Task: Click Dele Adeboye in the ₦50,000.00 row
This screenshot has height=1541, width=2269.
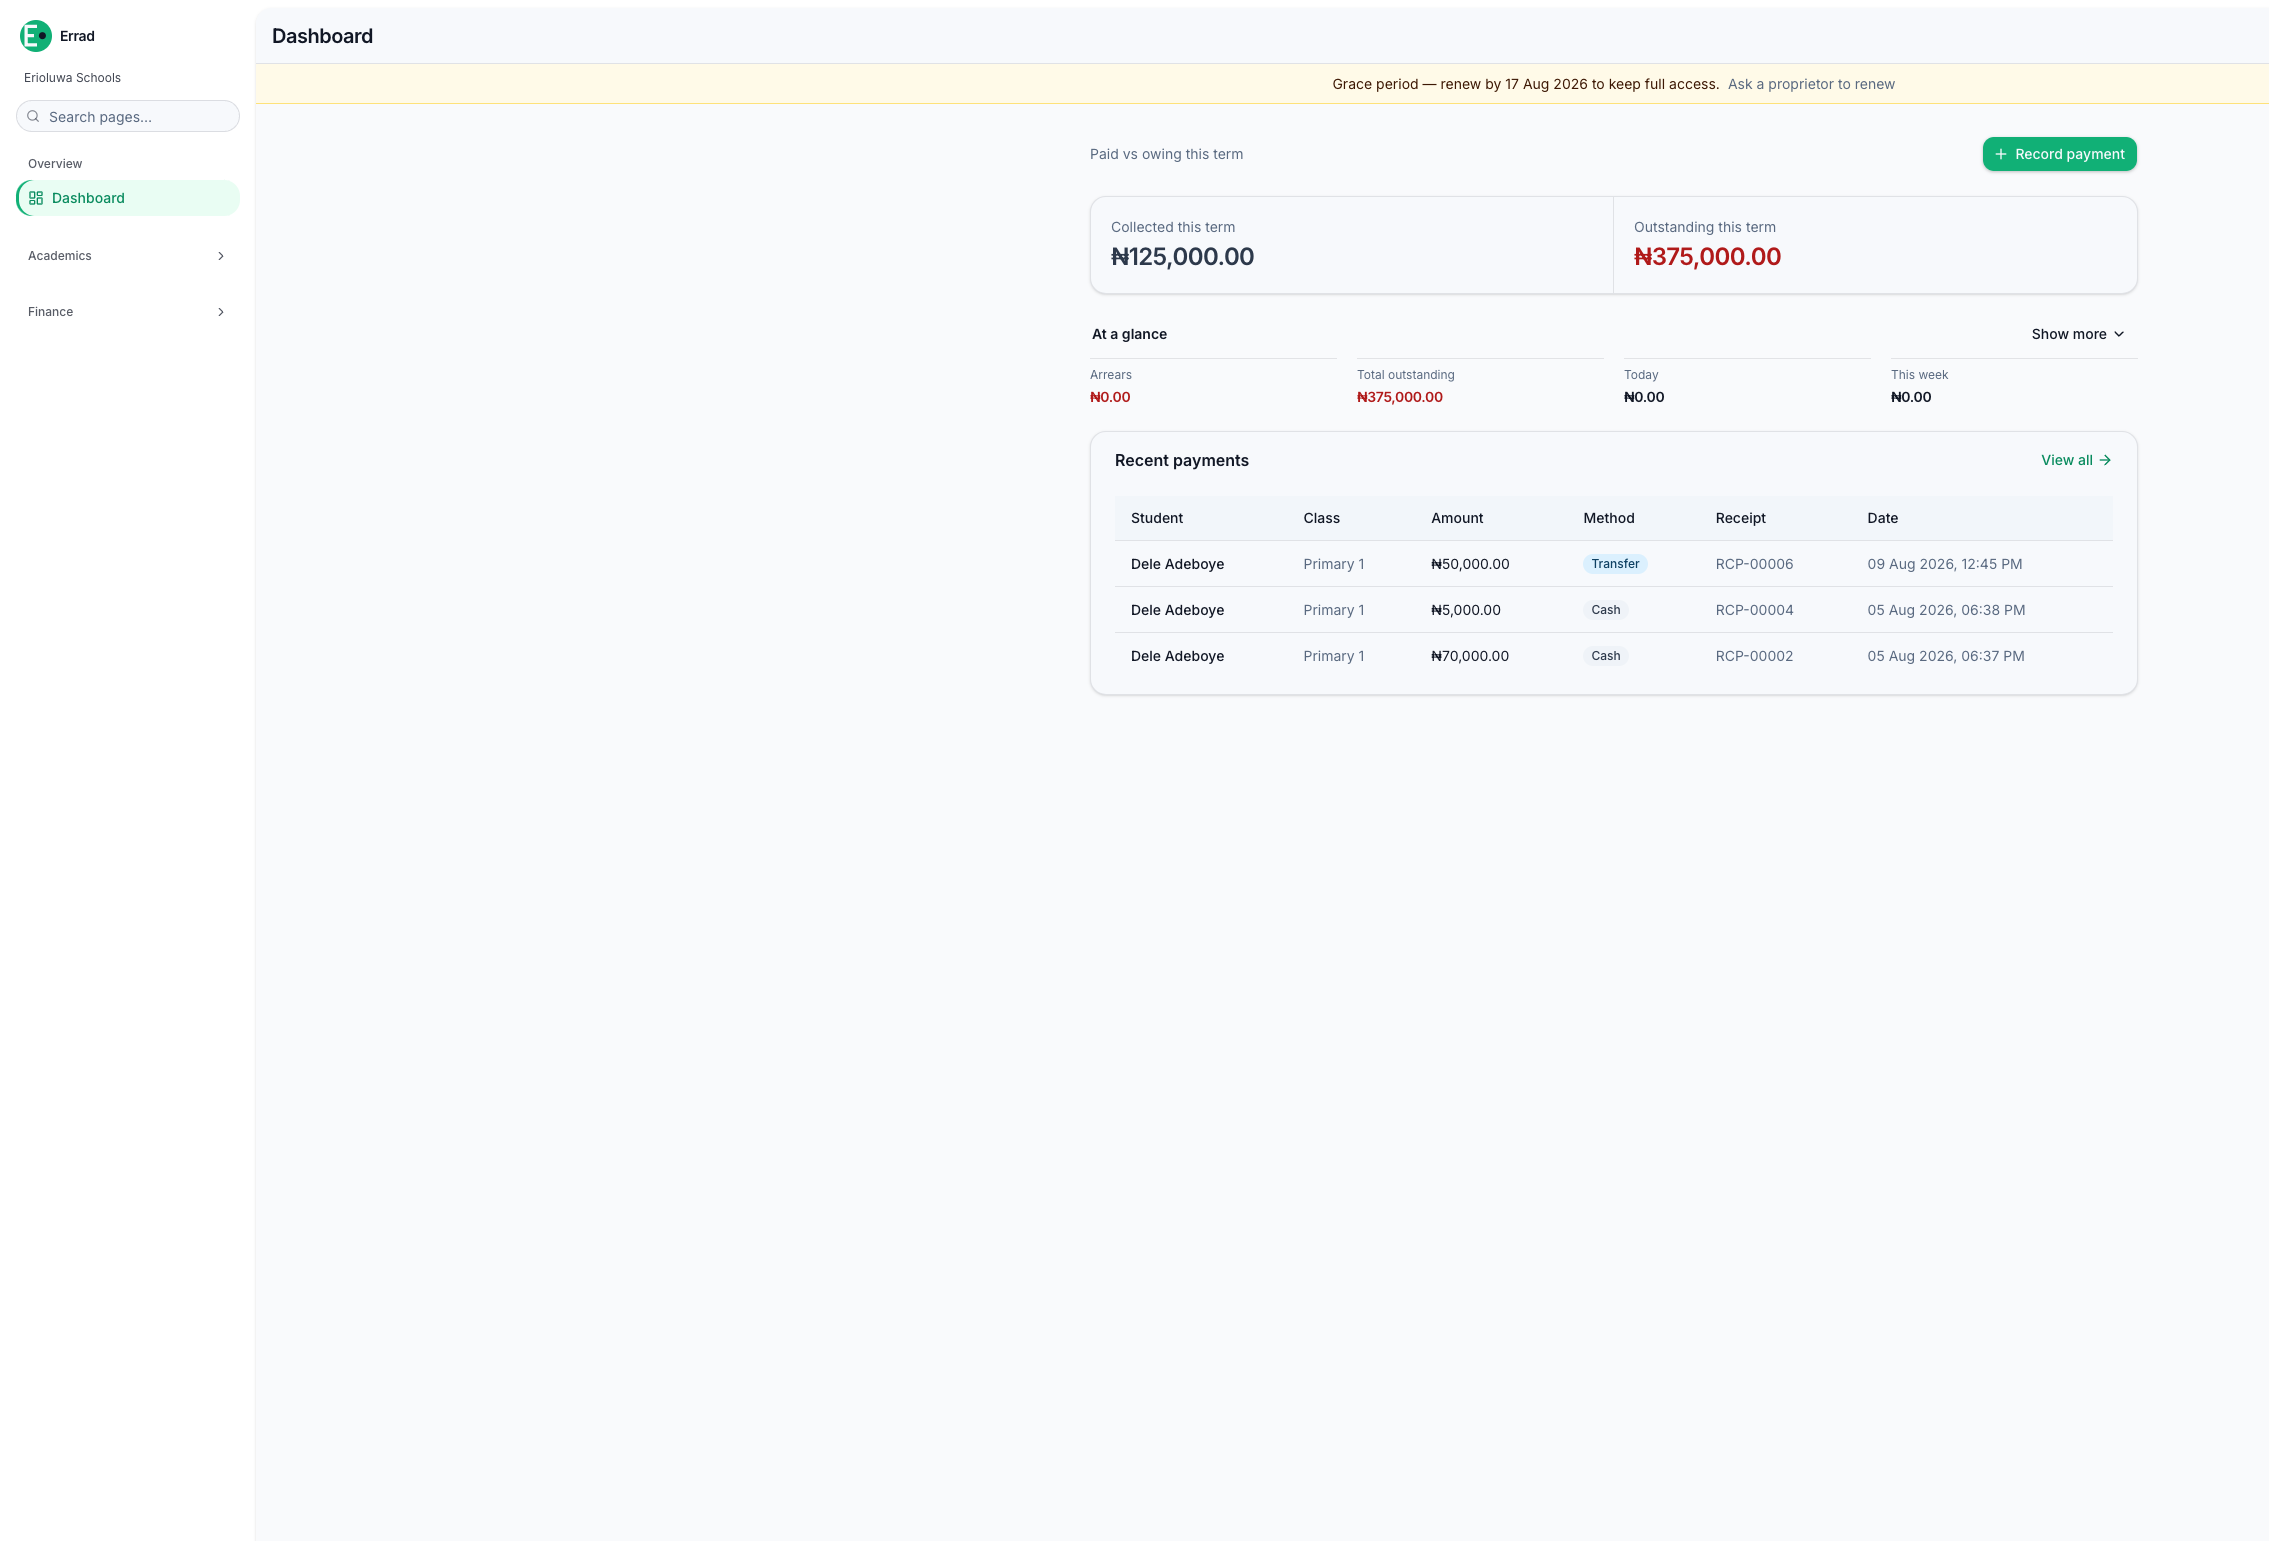Action: 1177,564
